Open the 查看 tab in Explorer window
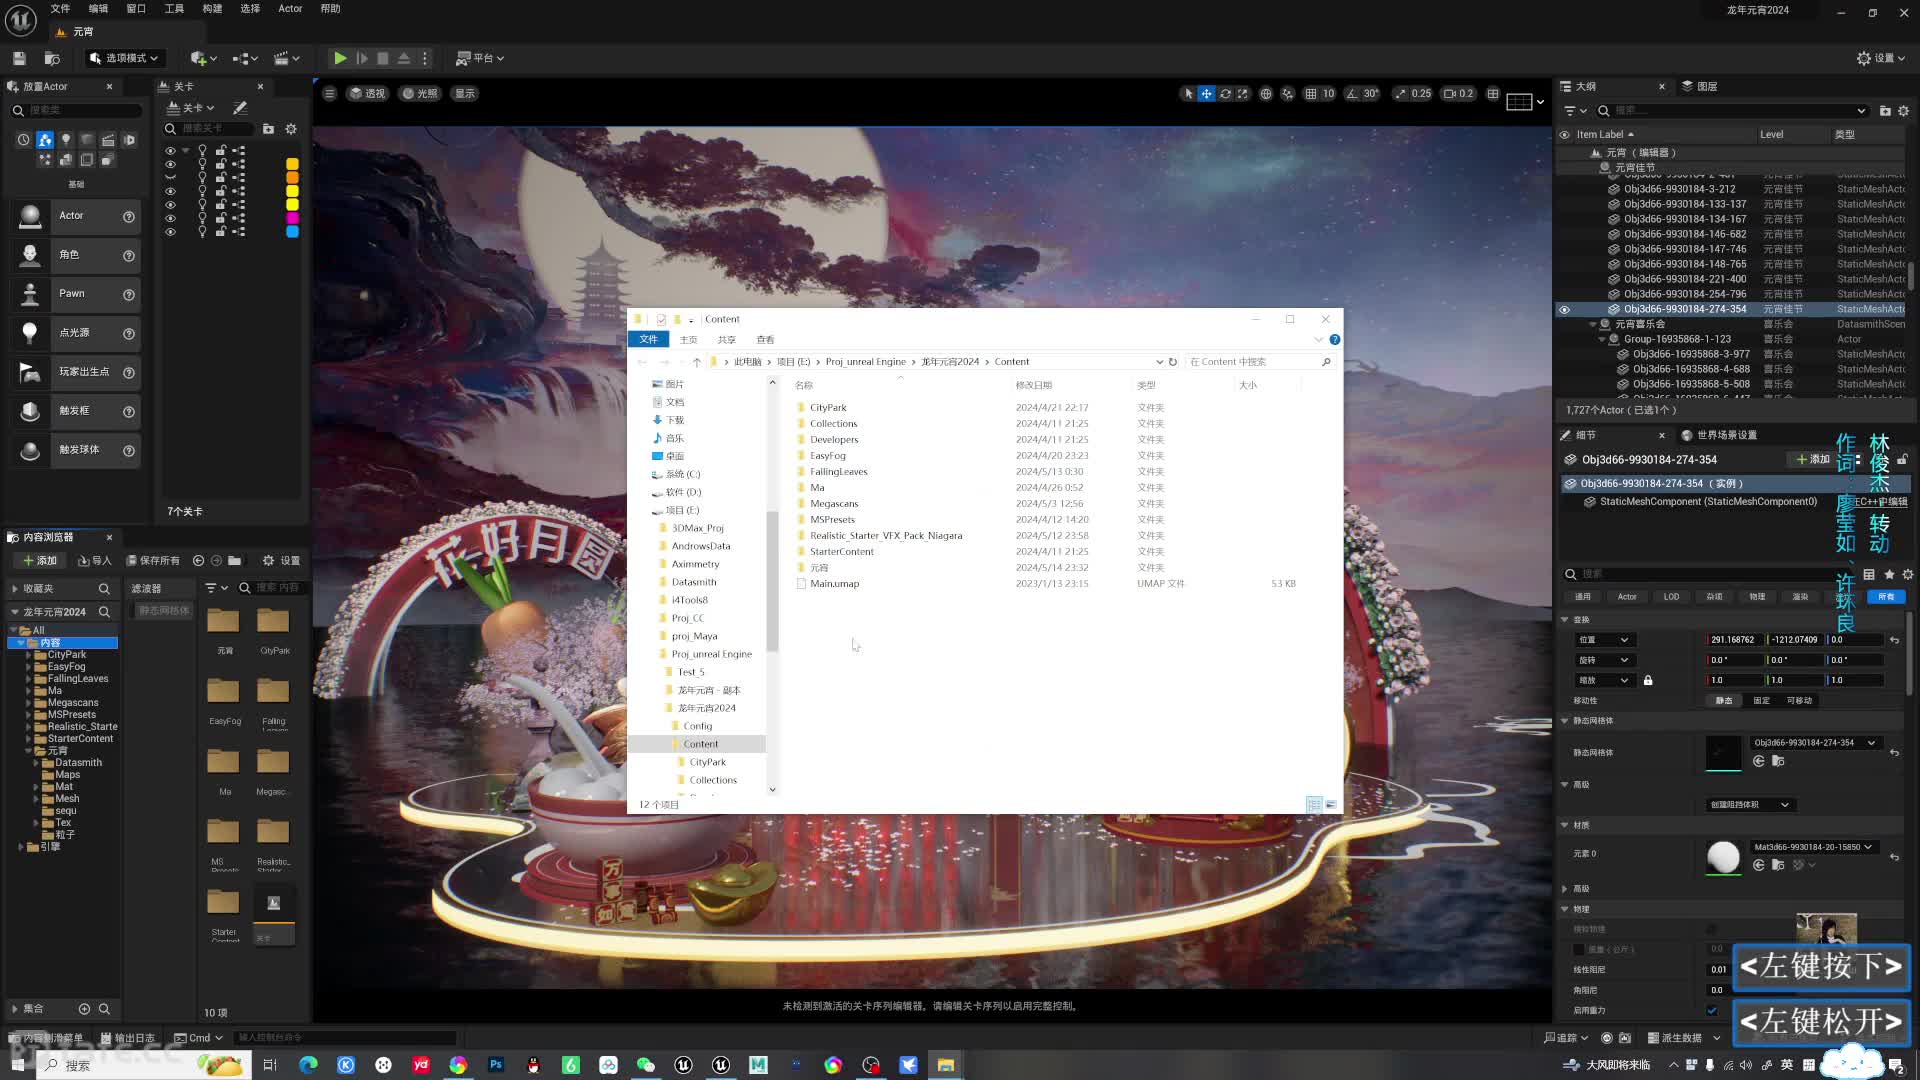The width and height of the screenshot is (1920, 1080). (765, 340)
